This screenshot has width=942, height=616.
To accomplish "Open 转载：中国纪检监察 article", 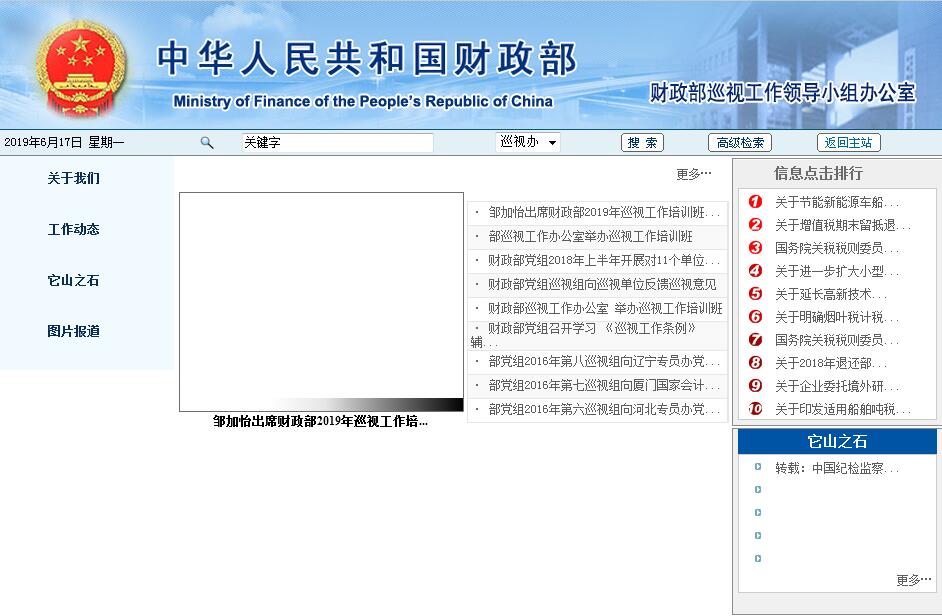I will tap(836, 468).
